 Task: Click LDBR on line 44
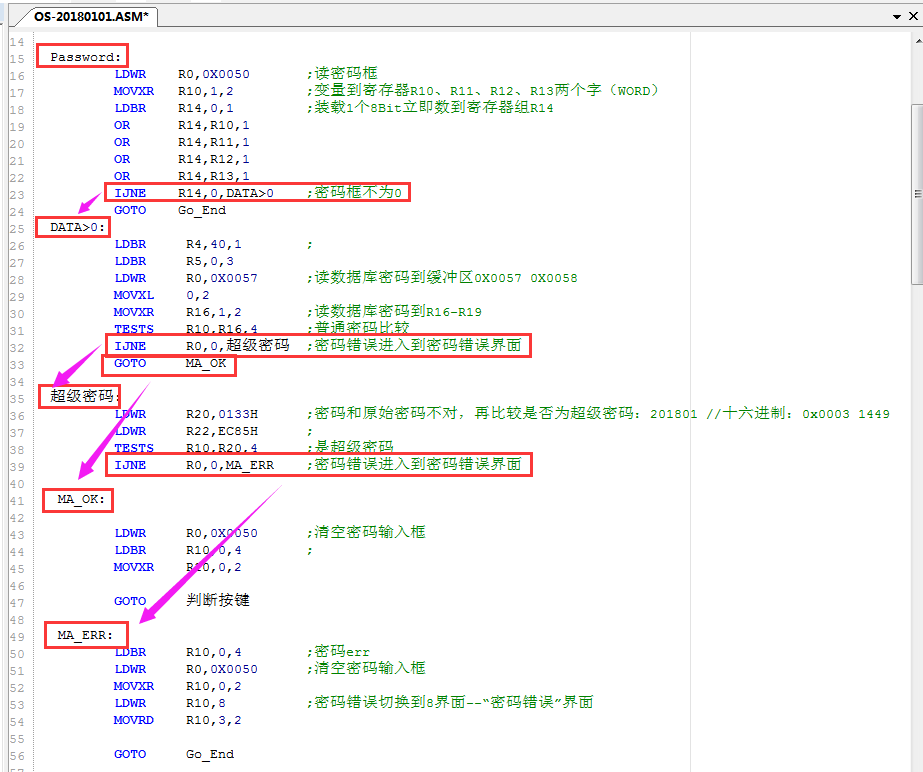pos(130,551)
